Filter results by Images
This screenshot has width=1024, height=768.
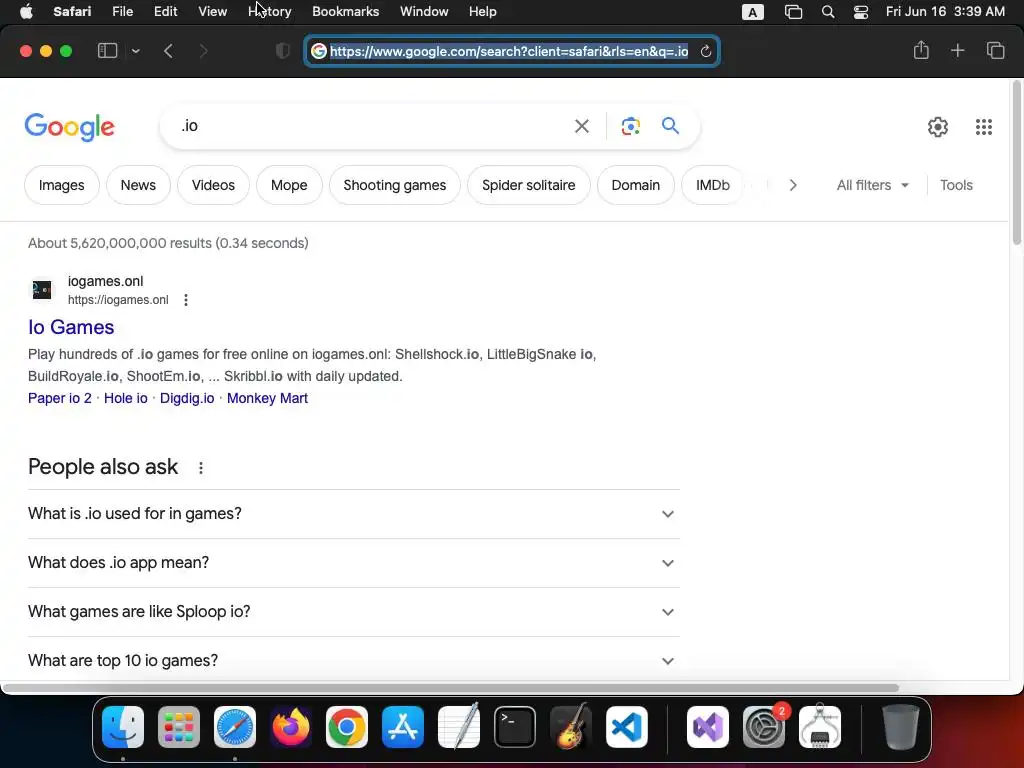61,185
